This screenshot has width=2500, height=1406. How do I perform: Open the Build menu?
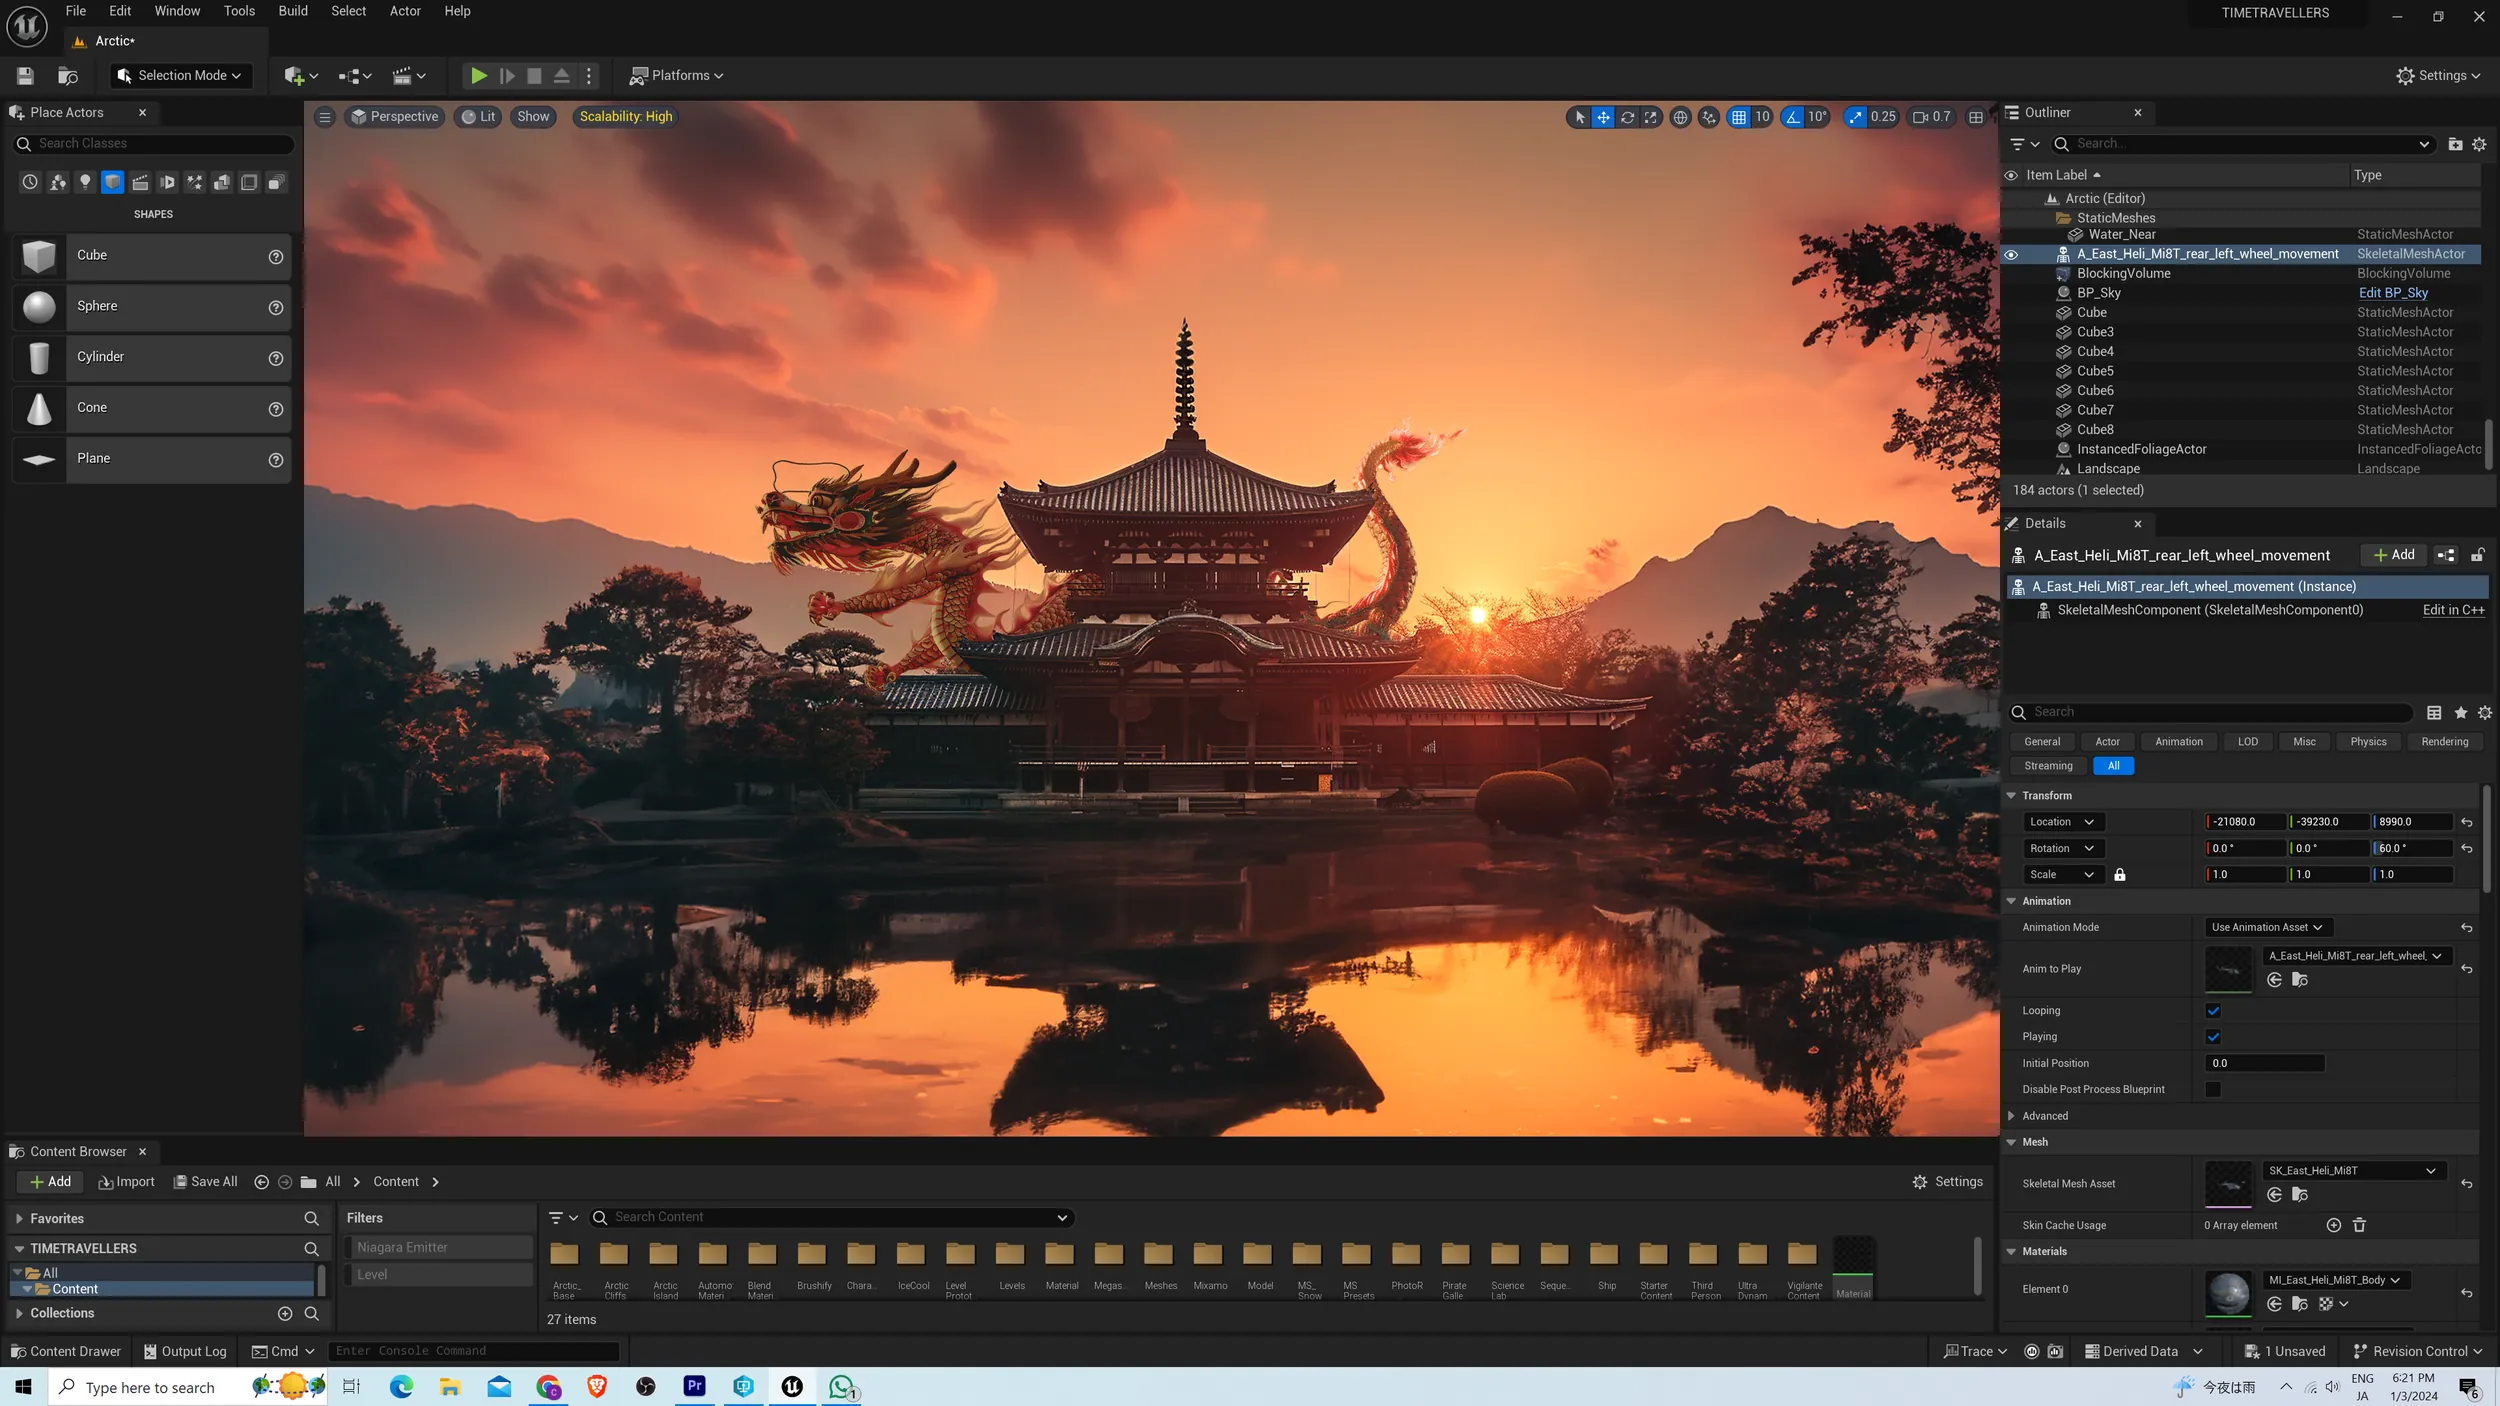(x=293, y=11)
